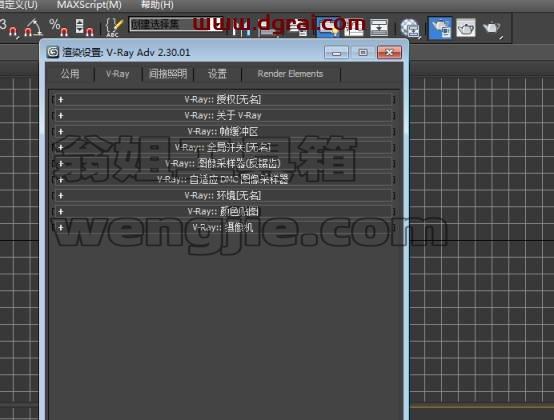
Task: Open the 帮助(H) menu
Action: [x=157, y=5]
